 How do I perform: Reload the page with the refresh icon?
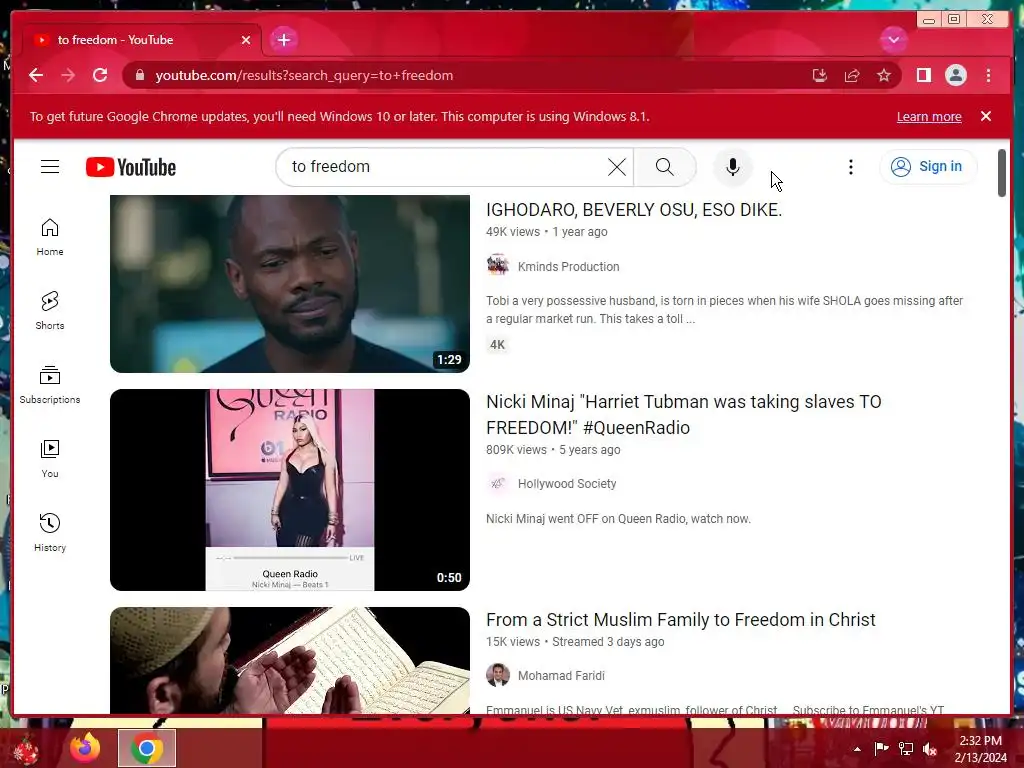click(100, 75)
